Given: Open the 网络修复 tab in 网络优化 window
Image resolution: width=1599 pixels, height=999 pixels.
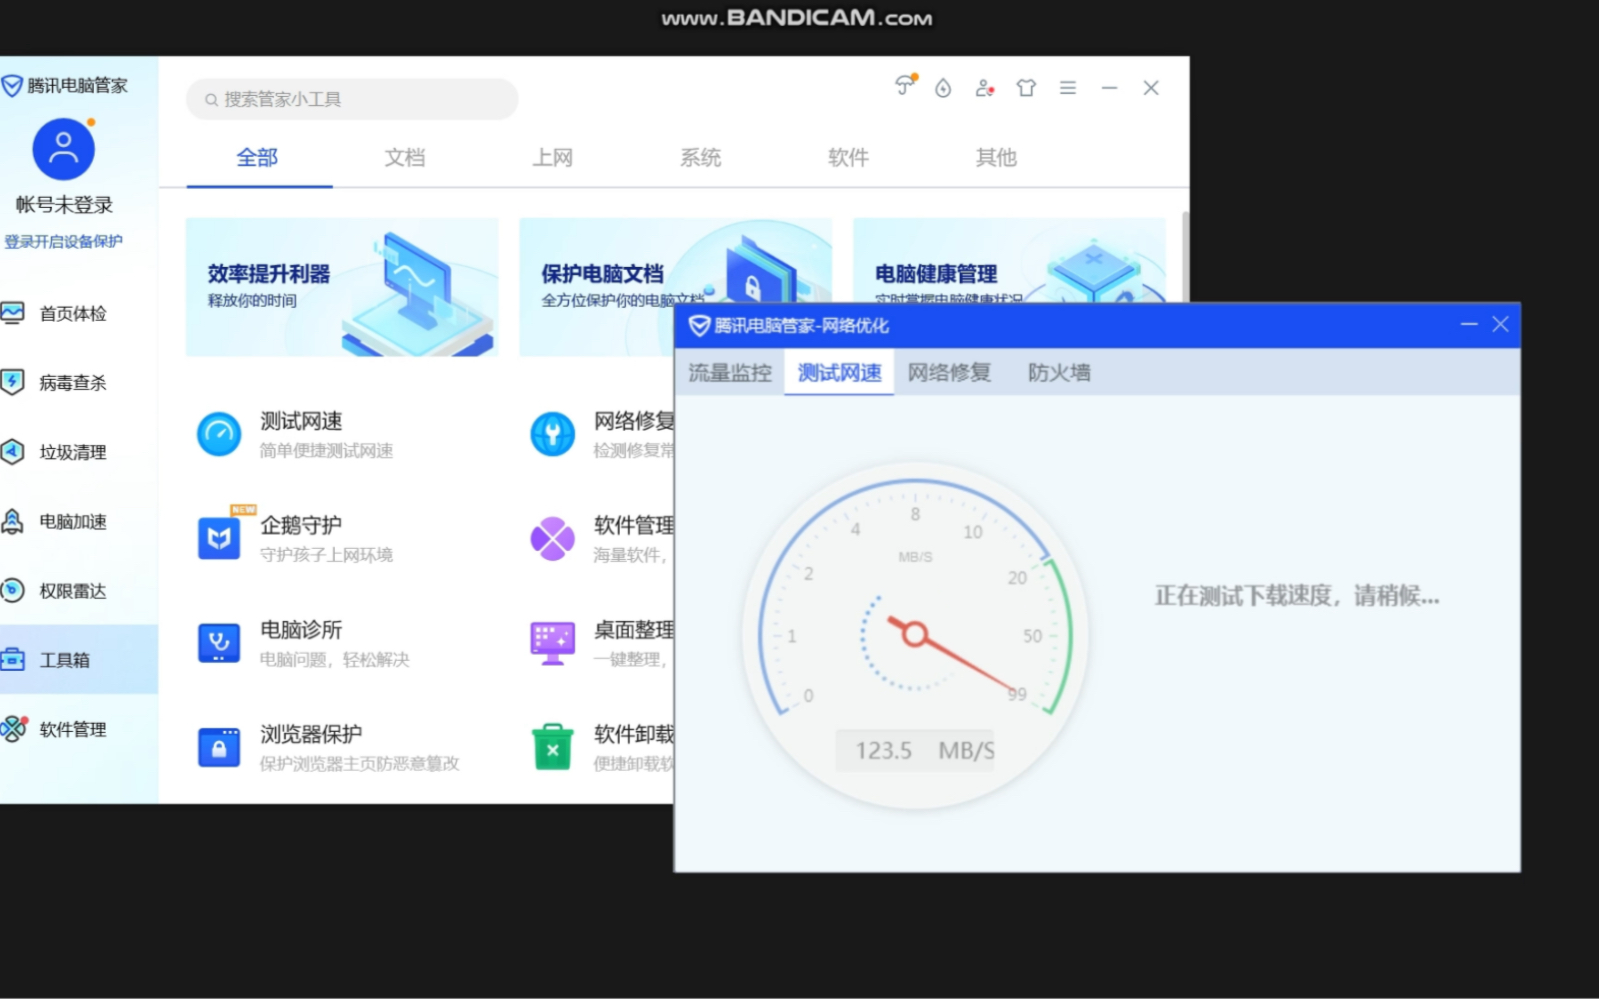Looking at the screenshot, I should coord(949,373).
